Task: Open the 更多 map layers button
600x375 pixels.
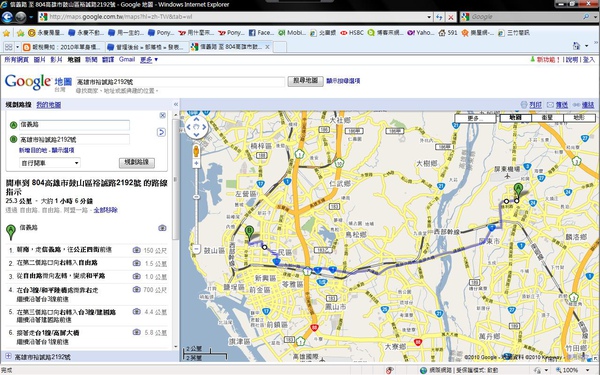Action: click(x=475, y=118)
